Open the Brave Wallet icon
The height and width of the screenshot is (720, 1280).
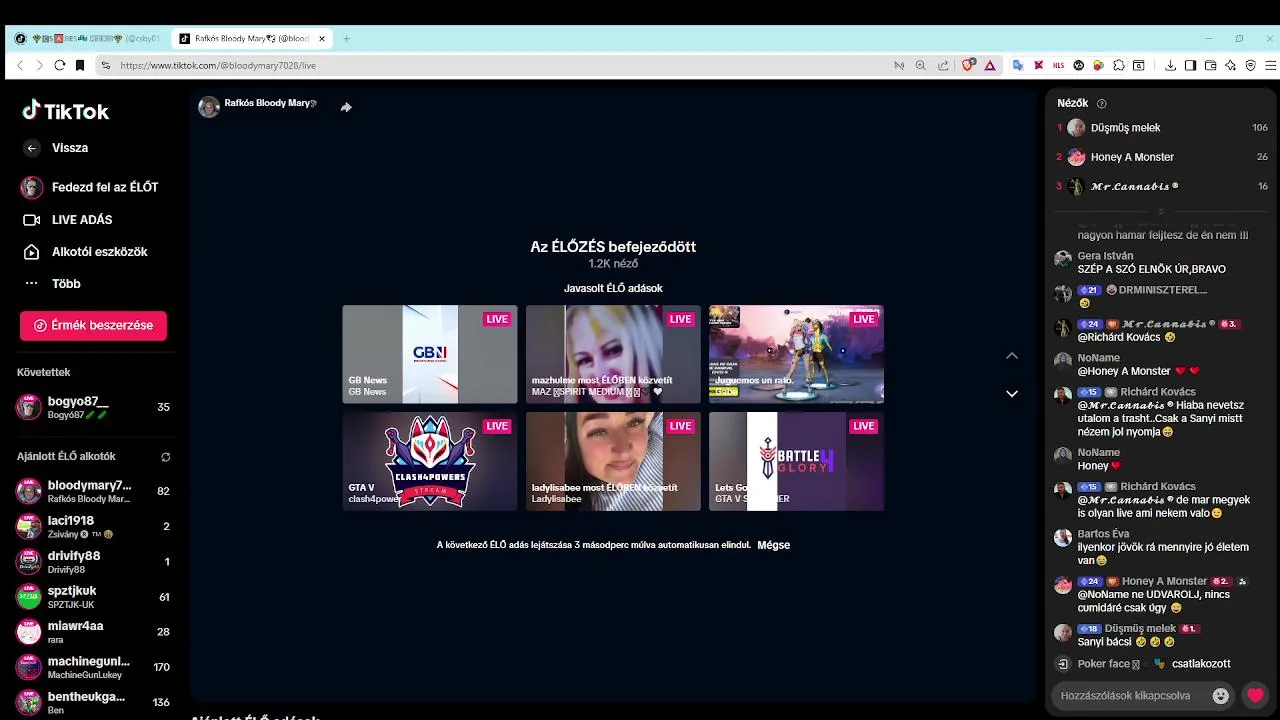click(x=1210, y=65)
